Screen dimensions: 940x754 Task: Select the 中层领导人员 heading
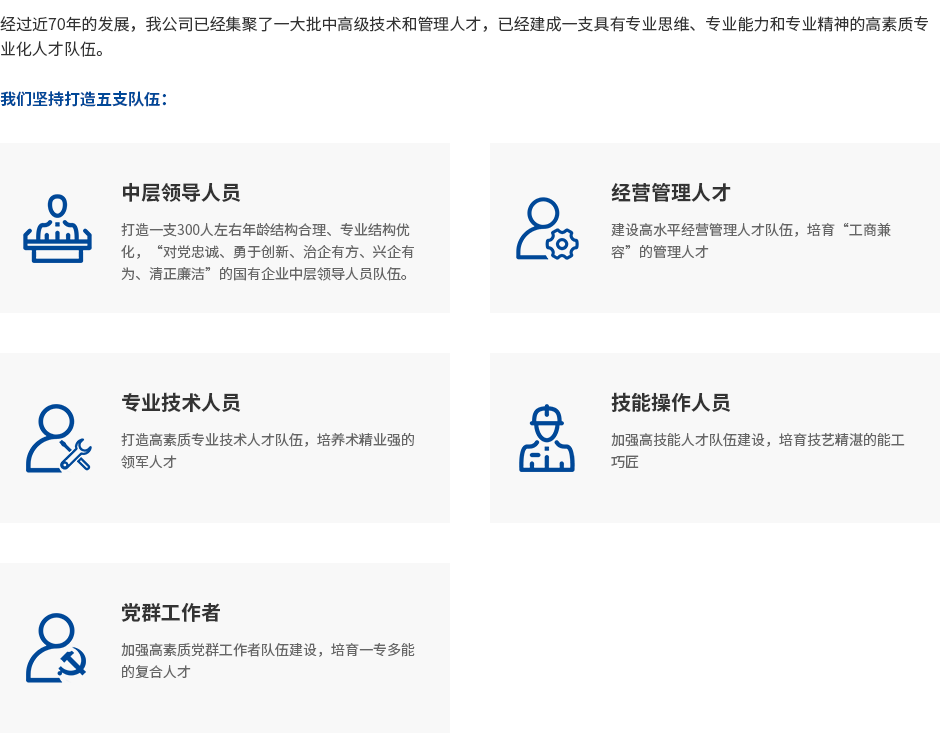click(181, 193)
